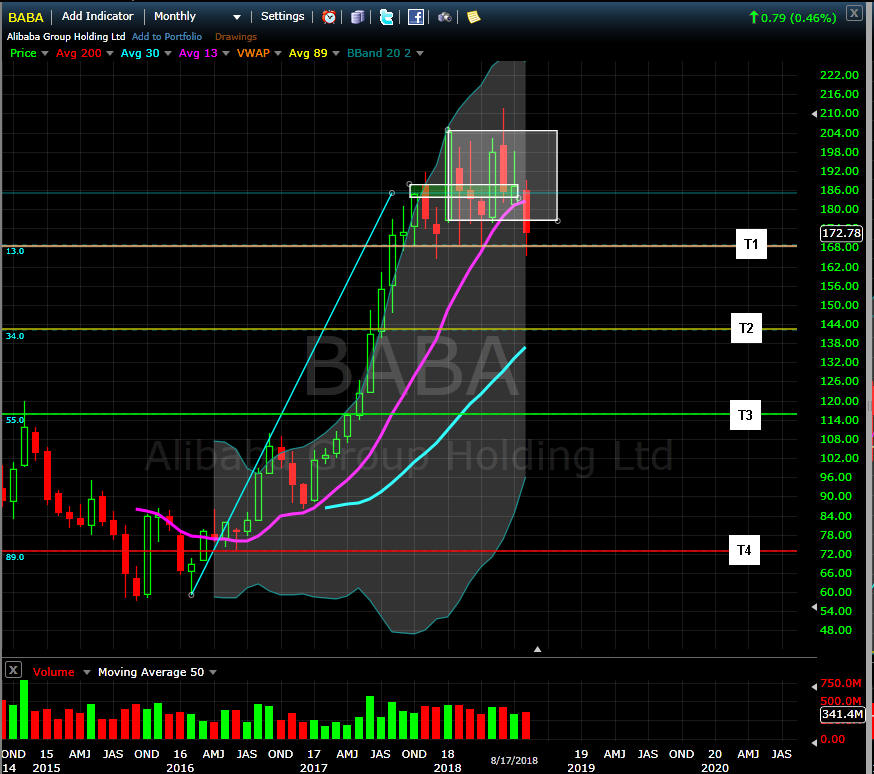Screen dimensions: 874x774
Task: Open the Drawings link
Action: click(236, 37)
